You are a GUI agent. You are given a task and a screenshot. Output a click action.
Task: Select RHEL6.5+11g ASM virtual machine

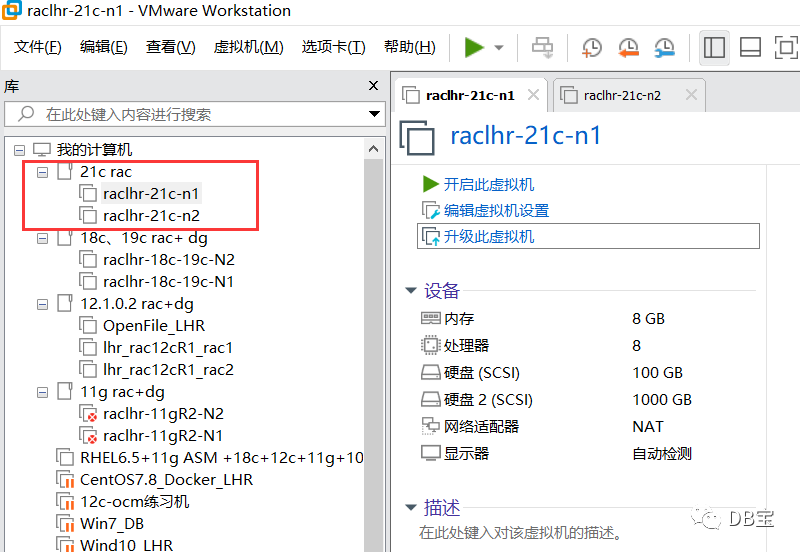click(221, 458)
